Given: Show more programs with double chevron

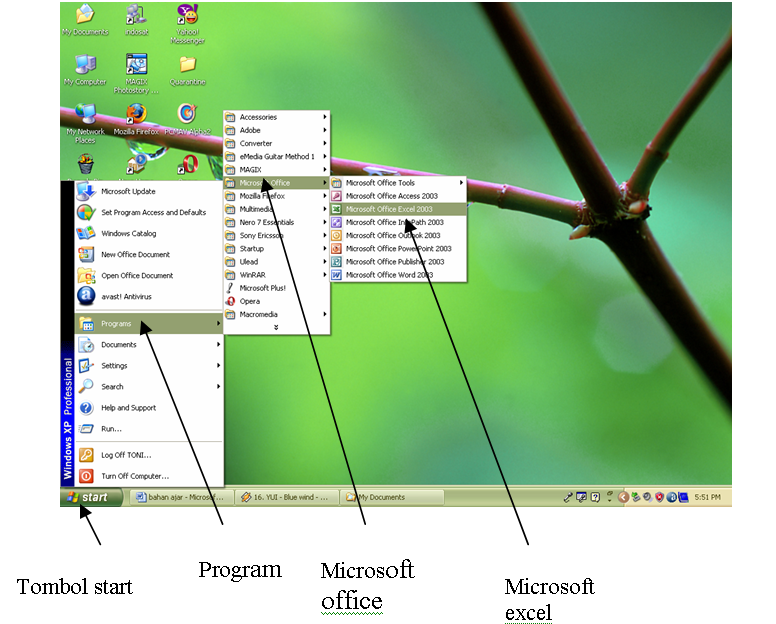Looking at the screenshot, I should [x=276, y=327].
